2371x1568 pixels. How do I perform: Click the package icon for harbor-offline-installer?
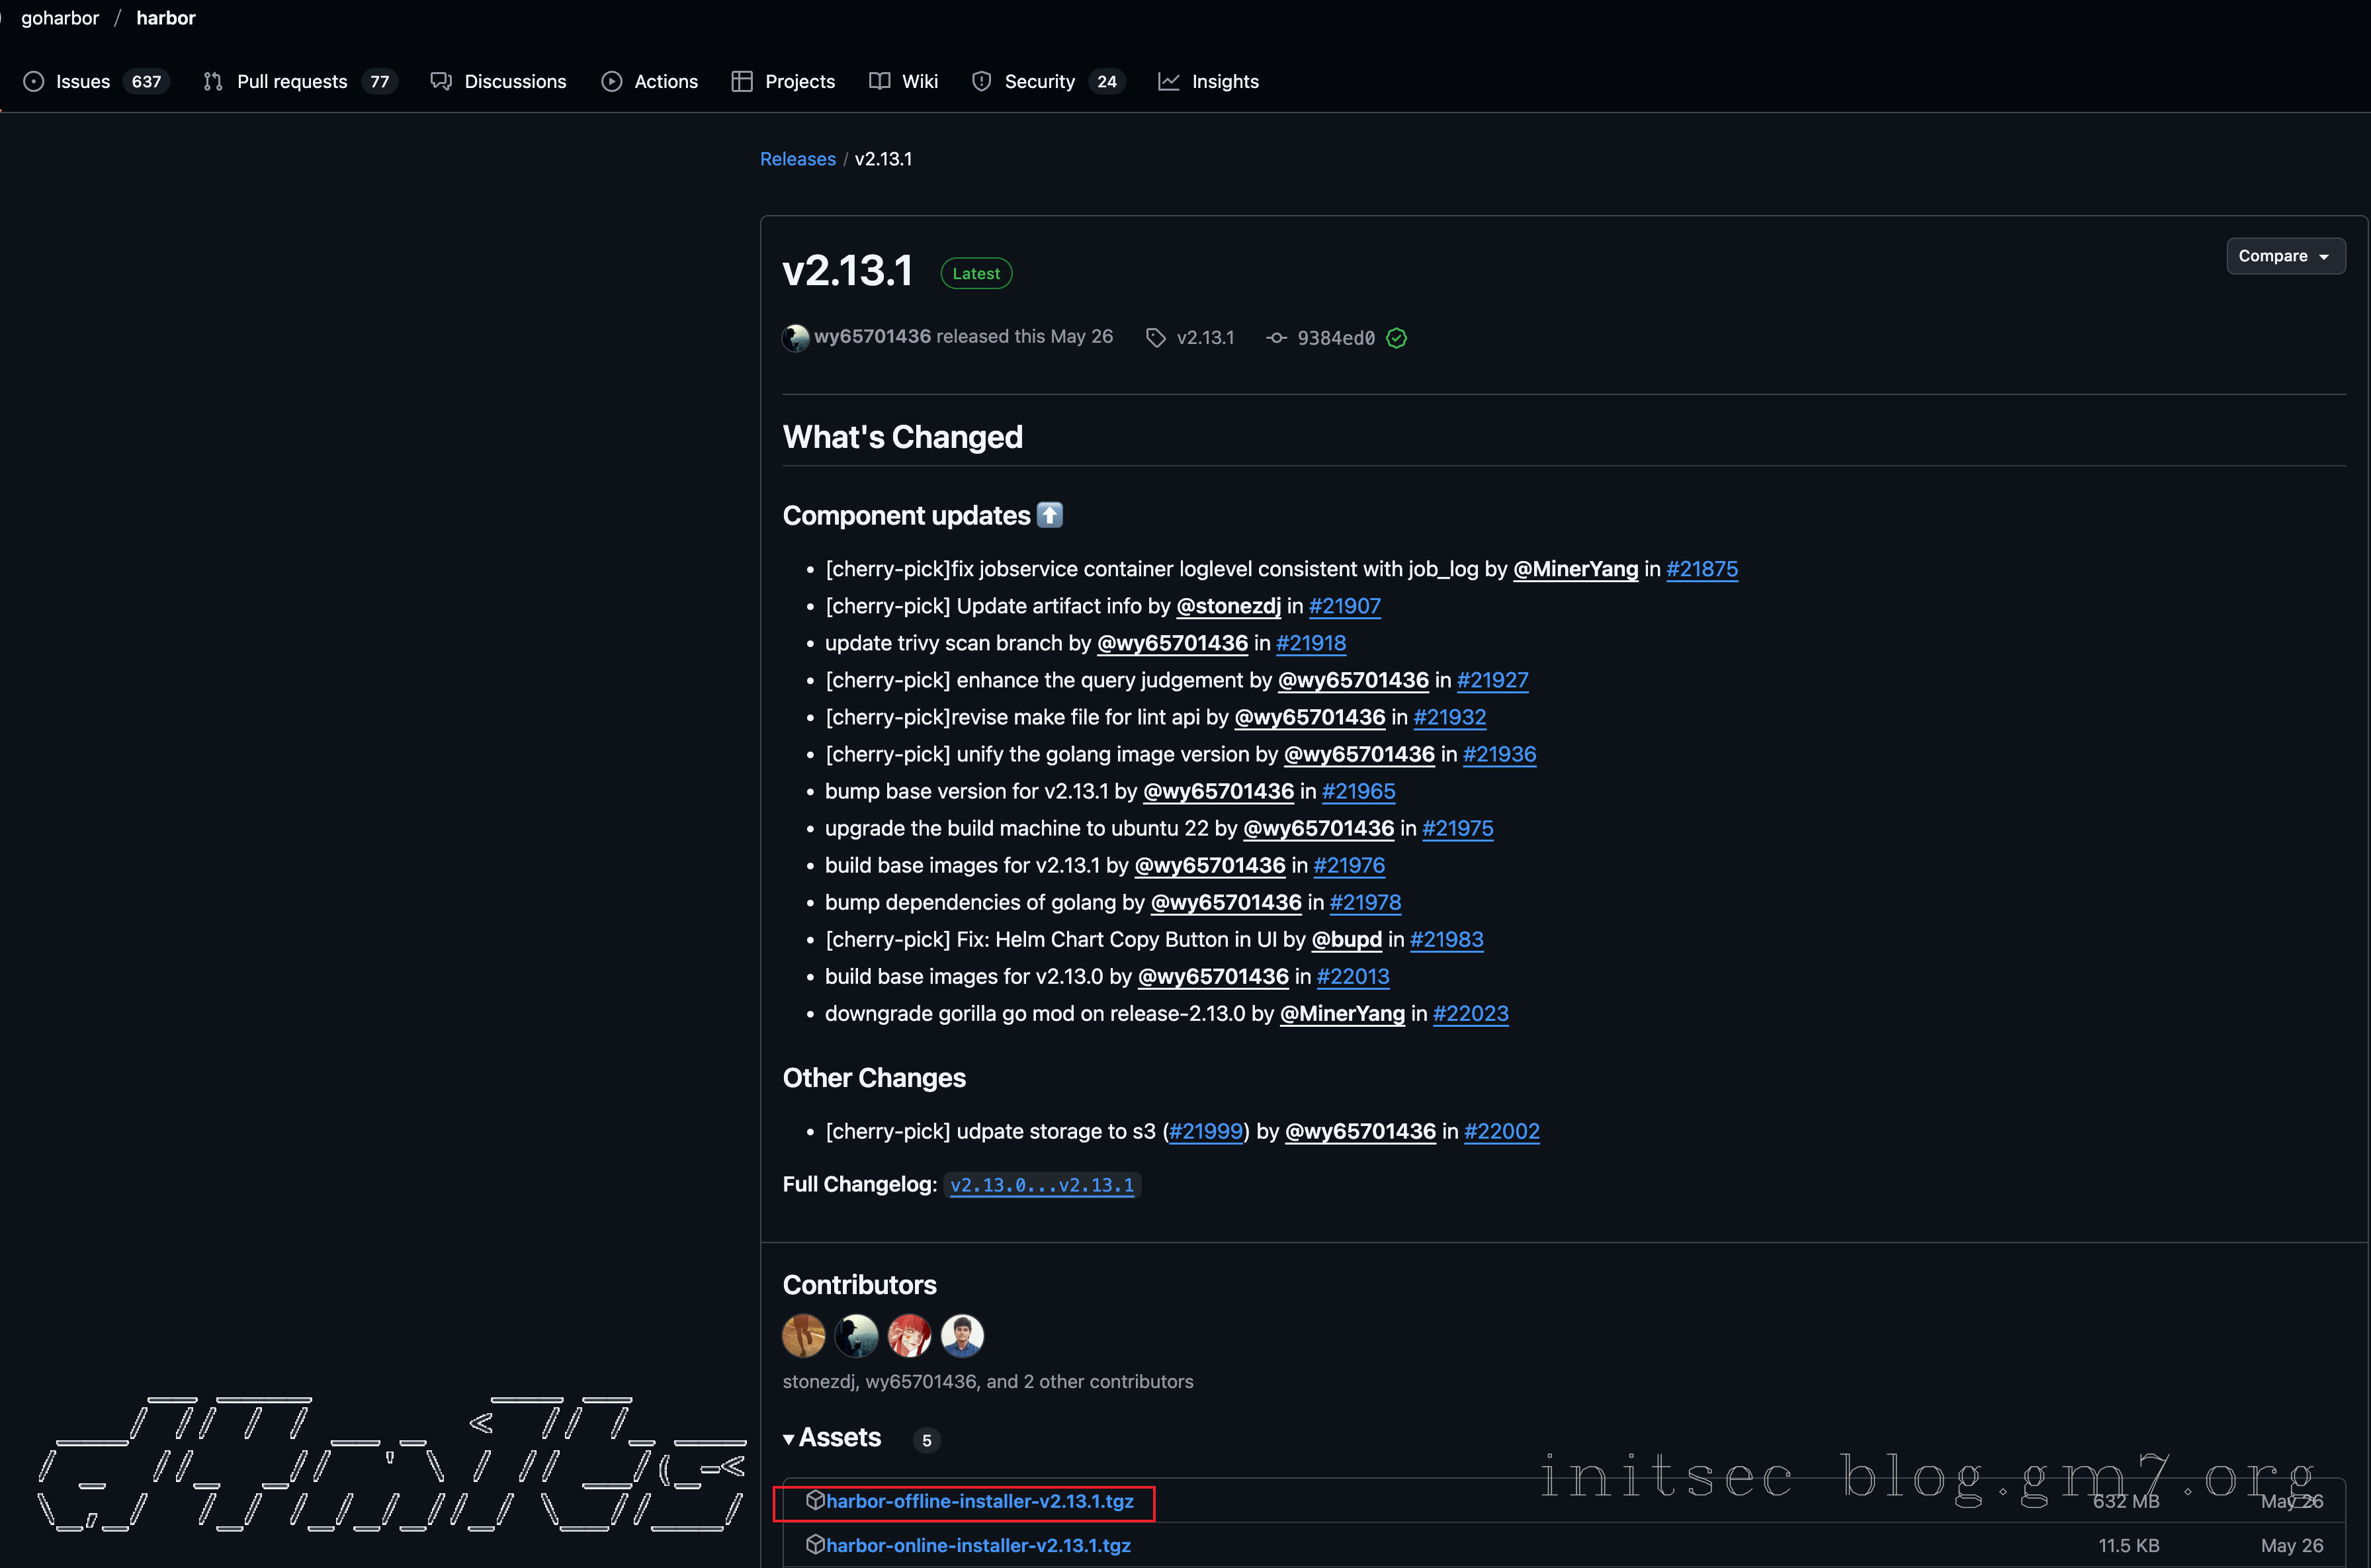point(815,1500)
